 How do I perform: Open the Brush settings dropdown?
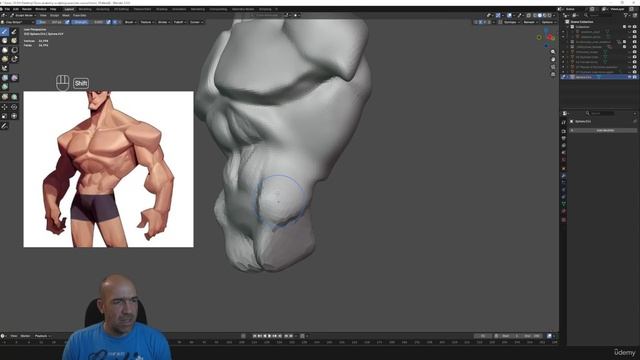pos(130,22)
